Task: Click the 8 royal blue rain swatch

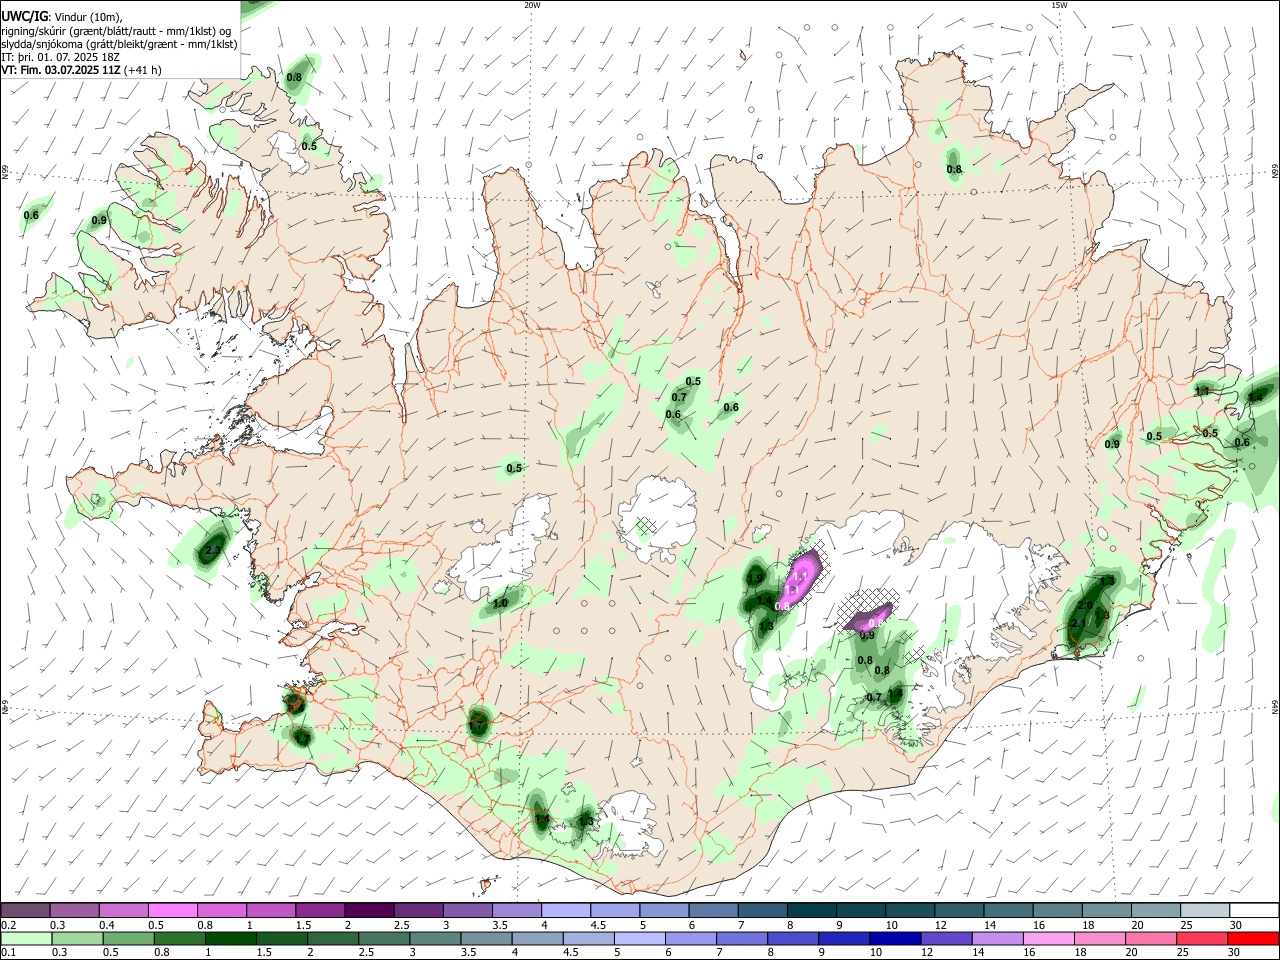Action: (792, 938)
